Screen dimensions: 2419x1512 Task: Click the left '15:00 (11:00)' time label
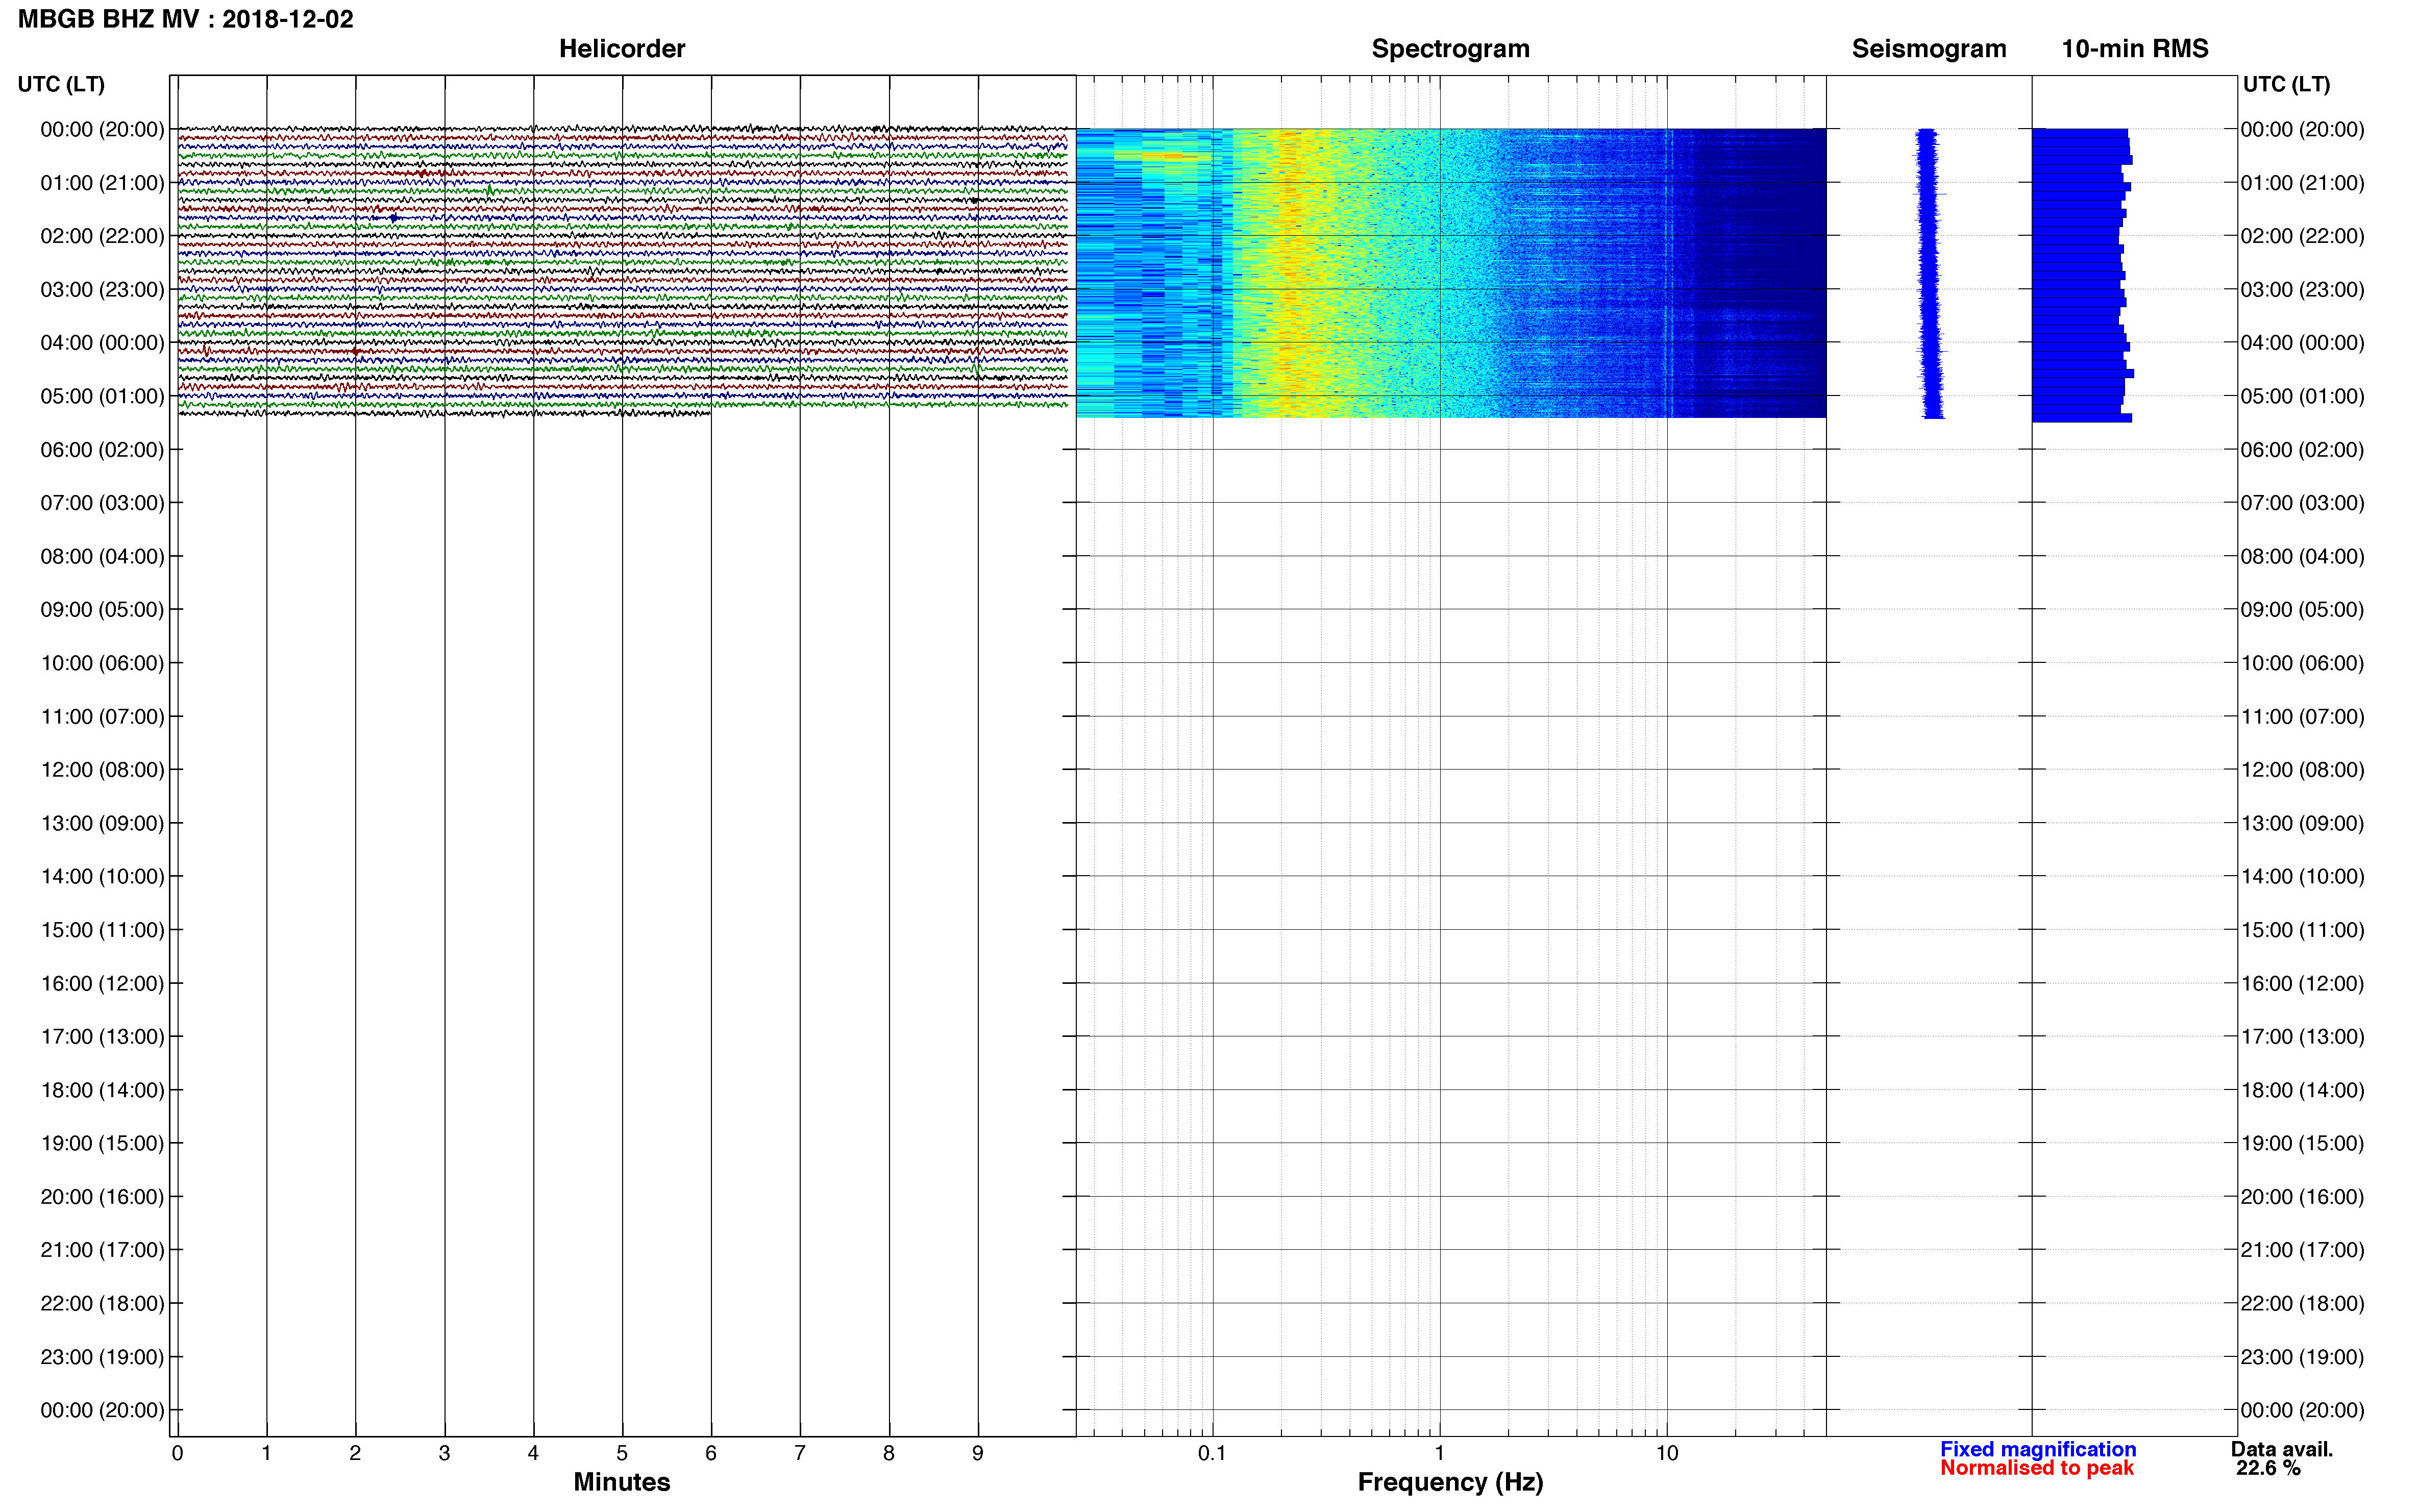[102, 930]
